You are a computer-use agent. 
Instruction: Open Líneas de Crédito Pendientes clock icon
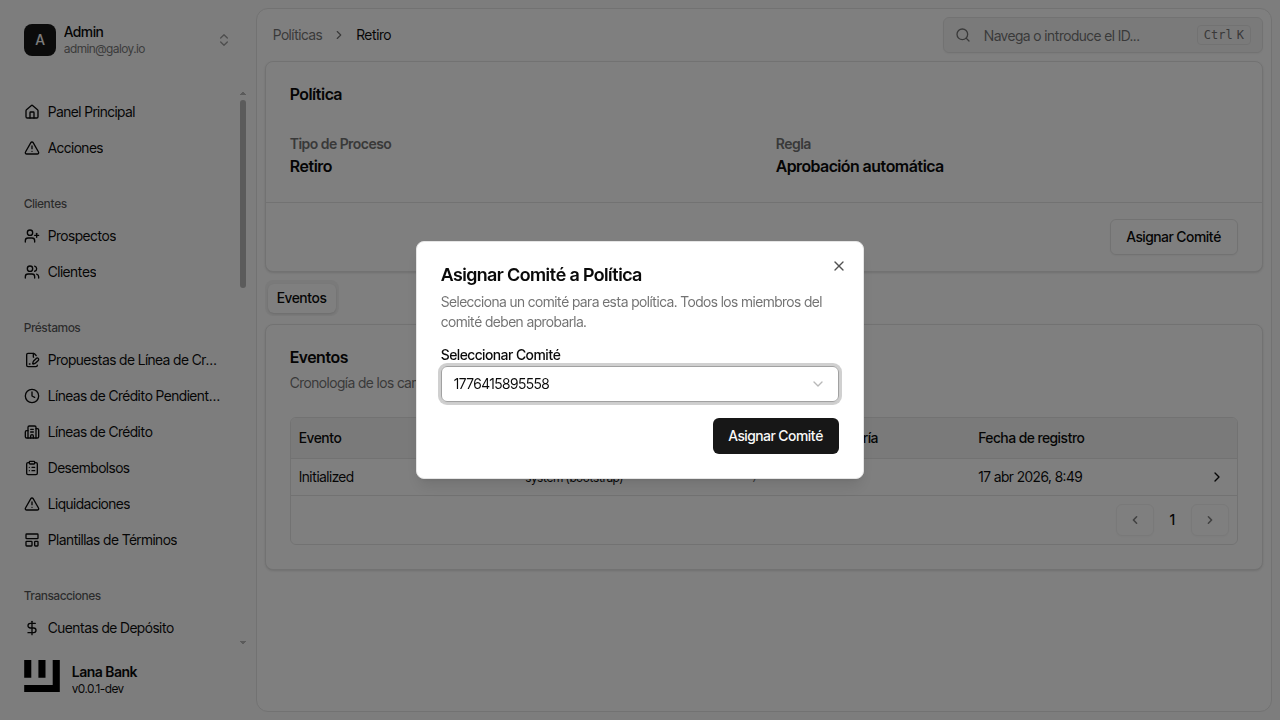coord(33,395)
